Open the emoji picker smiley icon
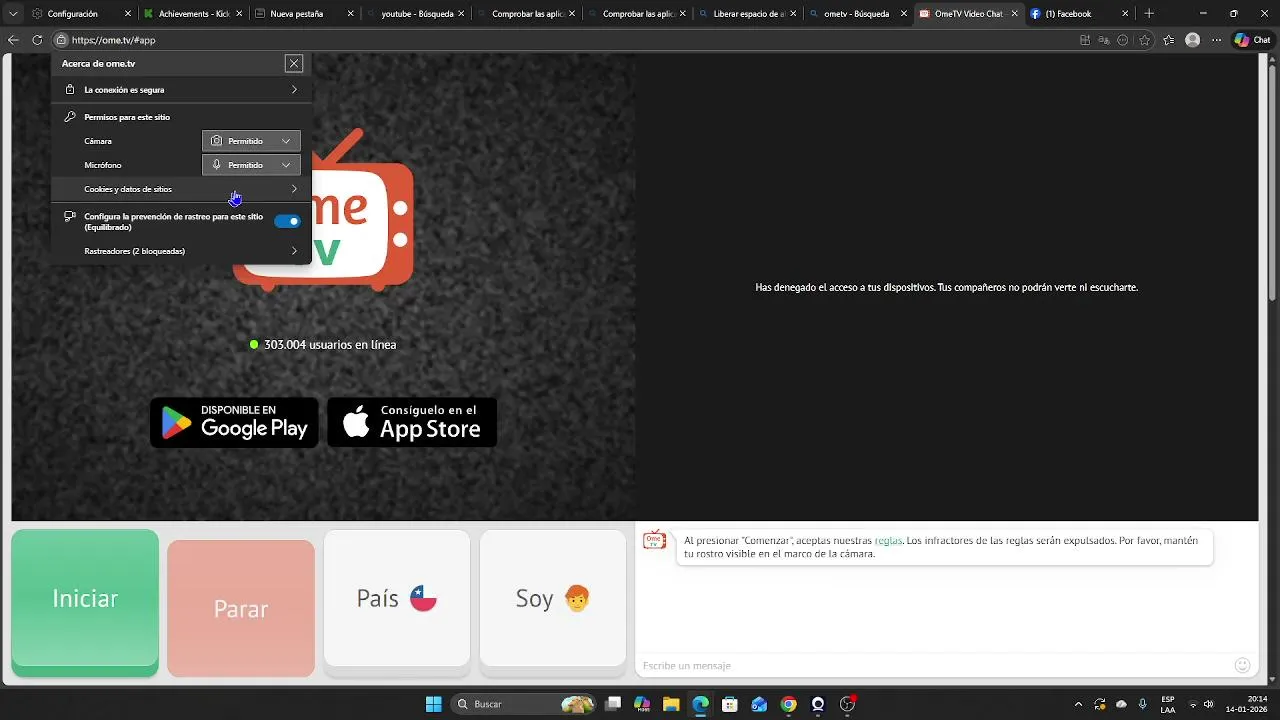 [1243, 665]
